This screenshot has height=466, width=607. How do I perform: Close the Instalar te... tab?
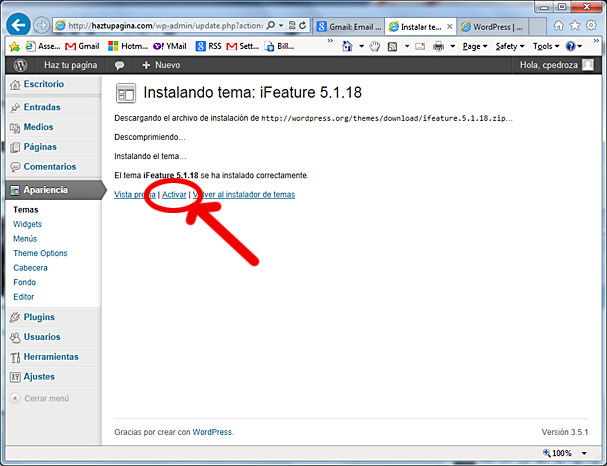coord(449,27)
